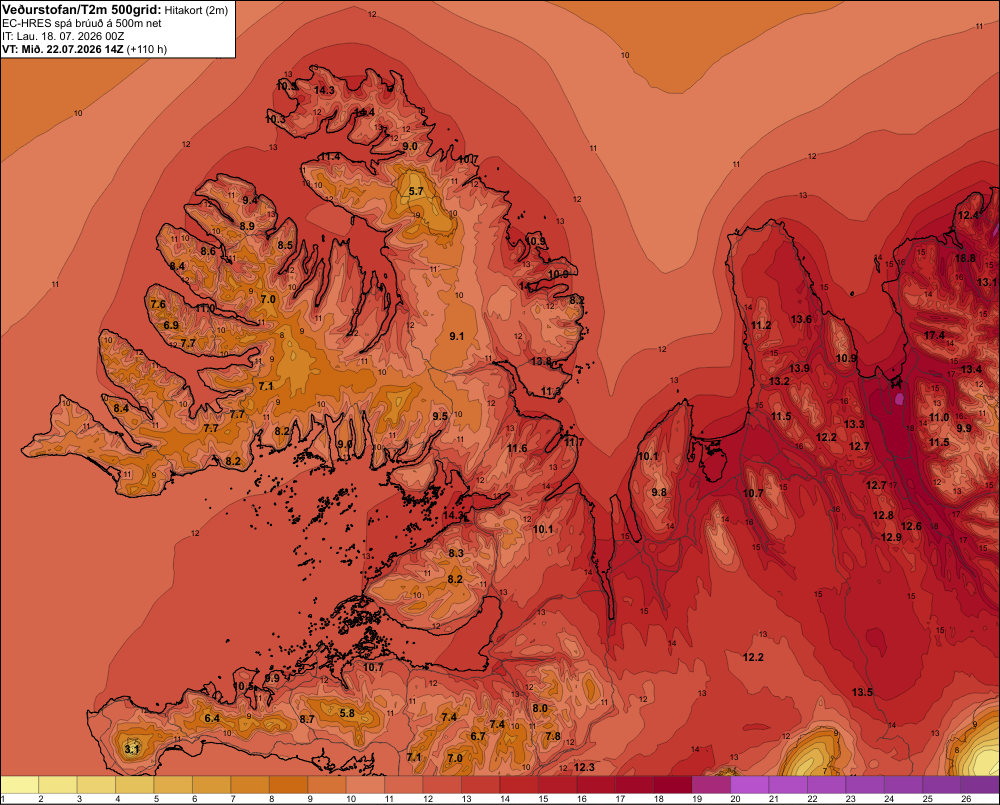Click the 12.3 label near the bottom edge

584,767
